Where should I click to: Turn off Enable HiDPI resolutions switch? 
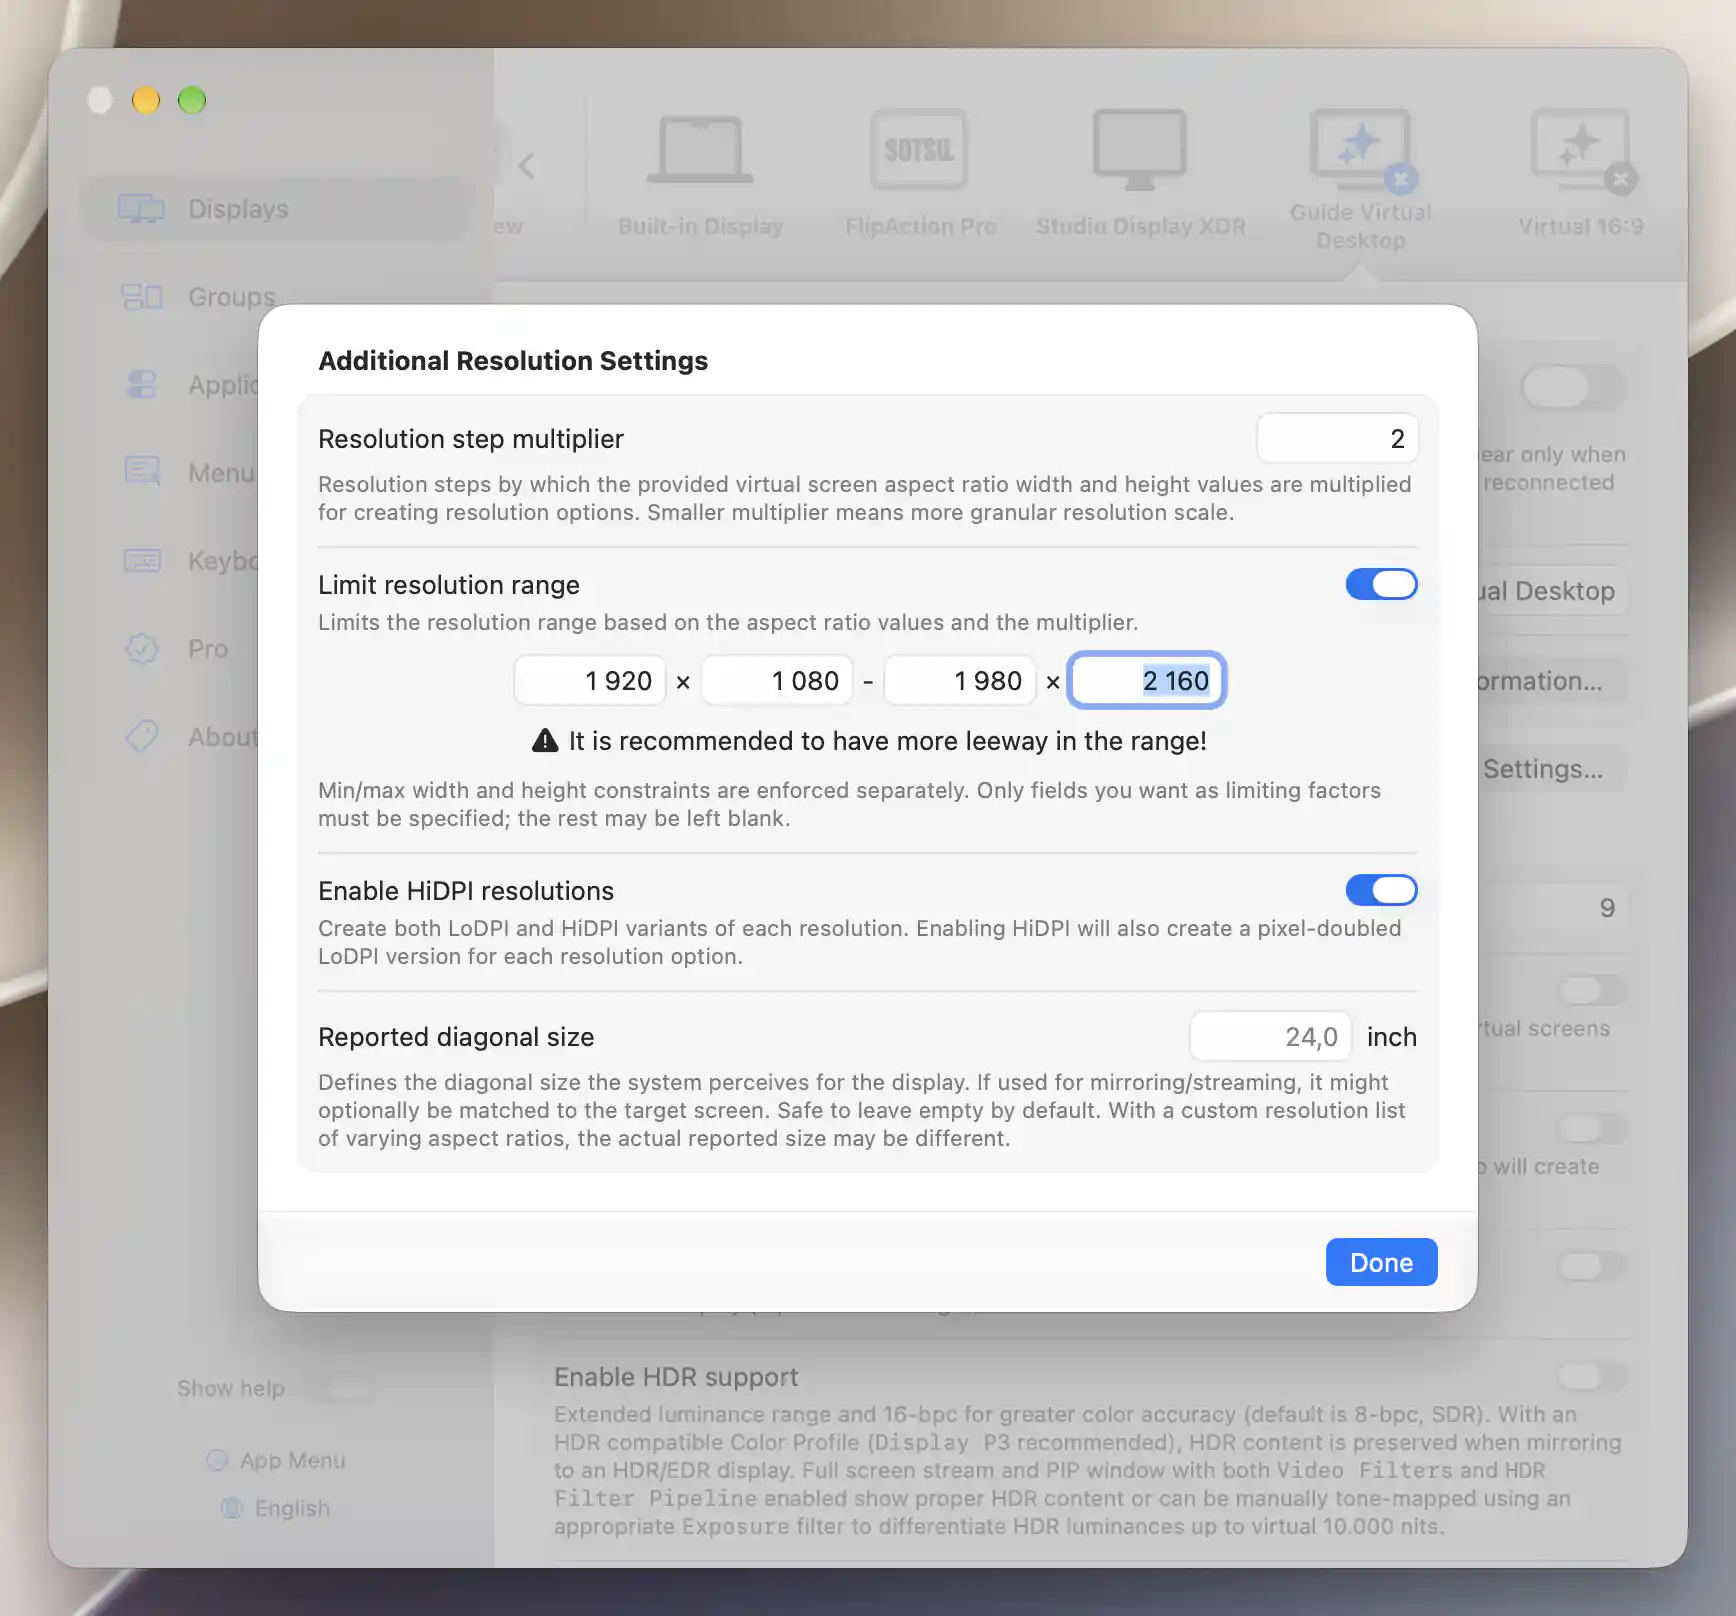pos(1381,890)
